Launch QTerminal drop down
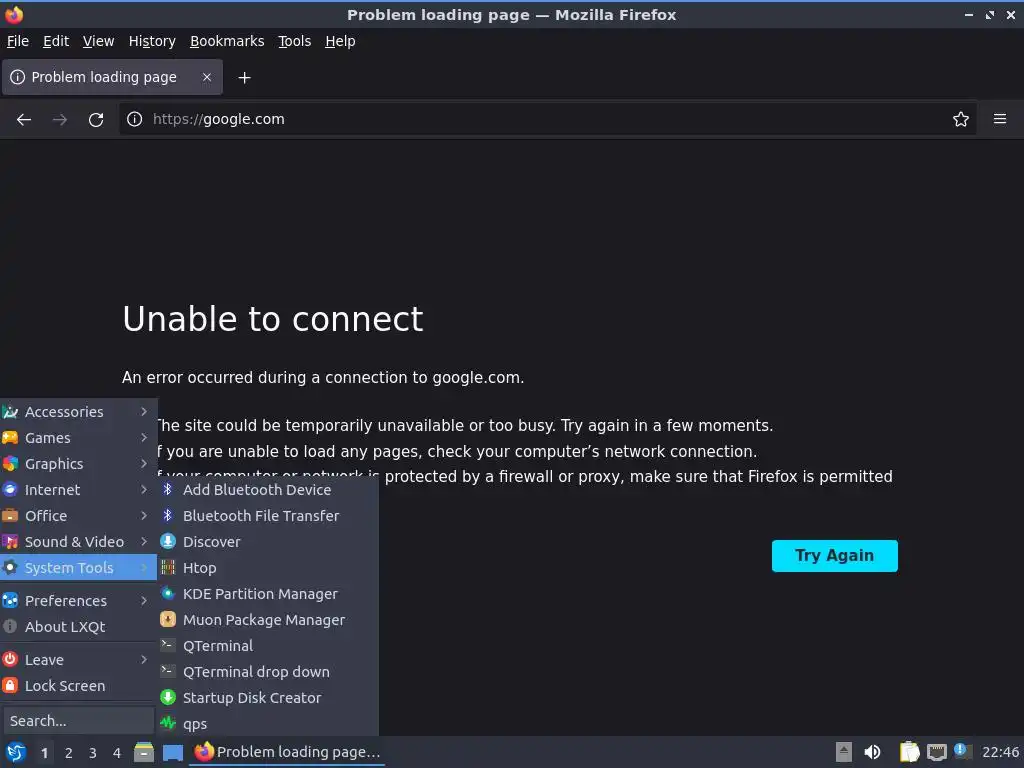Image resolution: width=1024 pixels, height=768 pixels. [x=268, y=672]
